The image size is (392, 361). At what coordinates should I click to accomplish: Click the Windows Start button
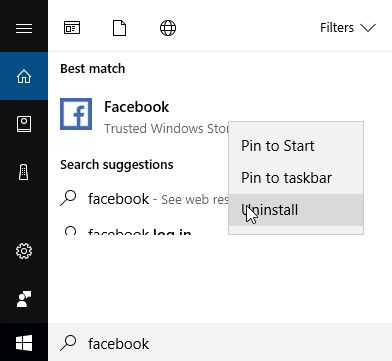click(24, 343)
